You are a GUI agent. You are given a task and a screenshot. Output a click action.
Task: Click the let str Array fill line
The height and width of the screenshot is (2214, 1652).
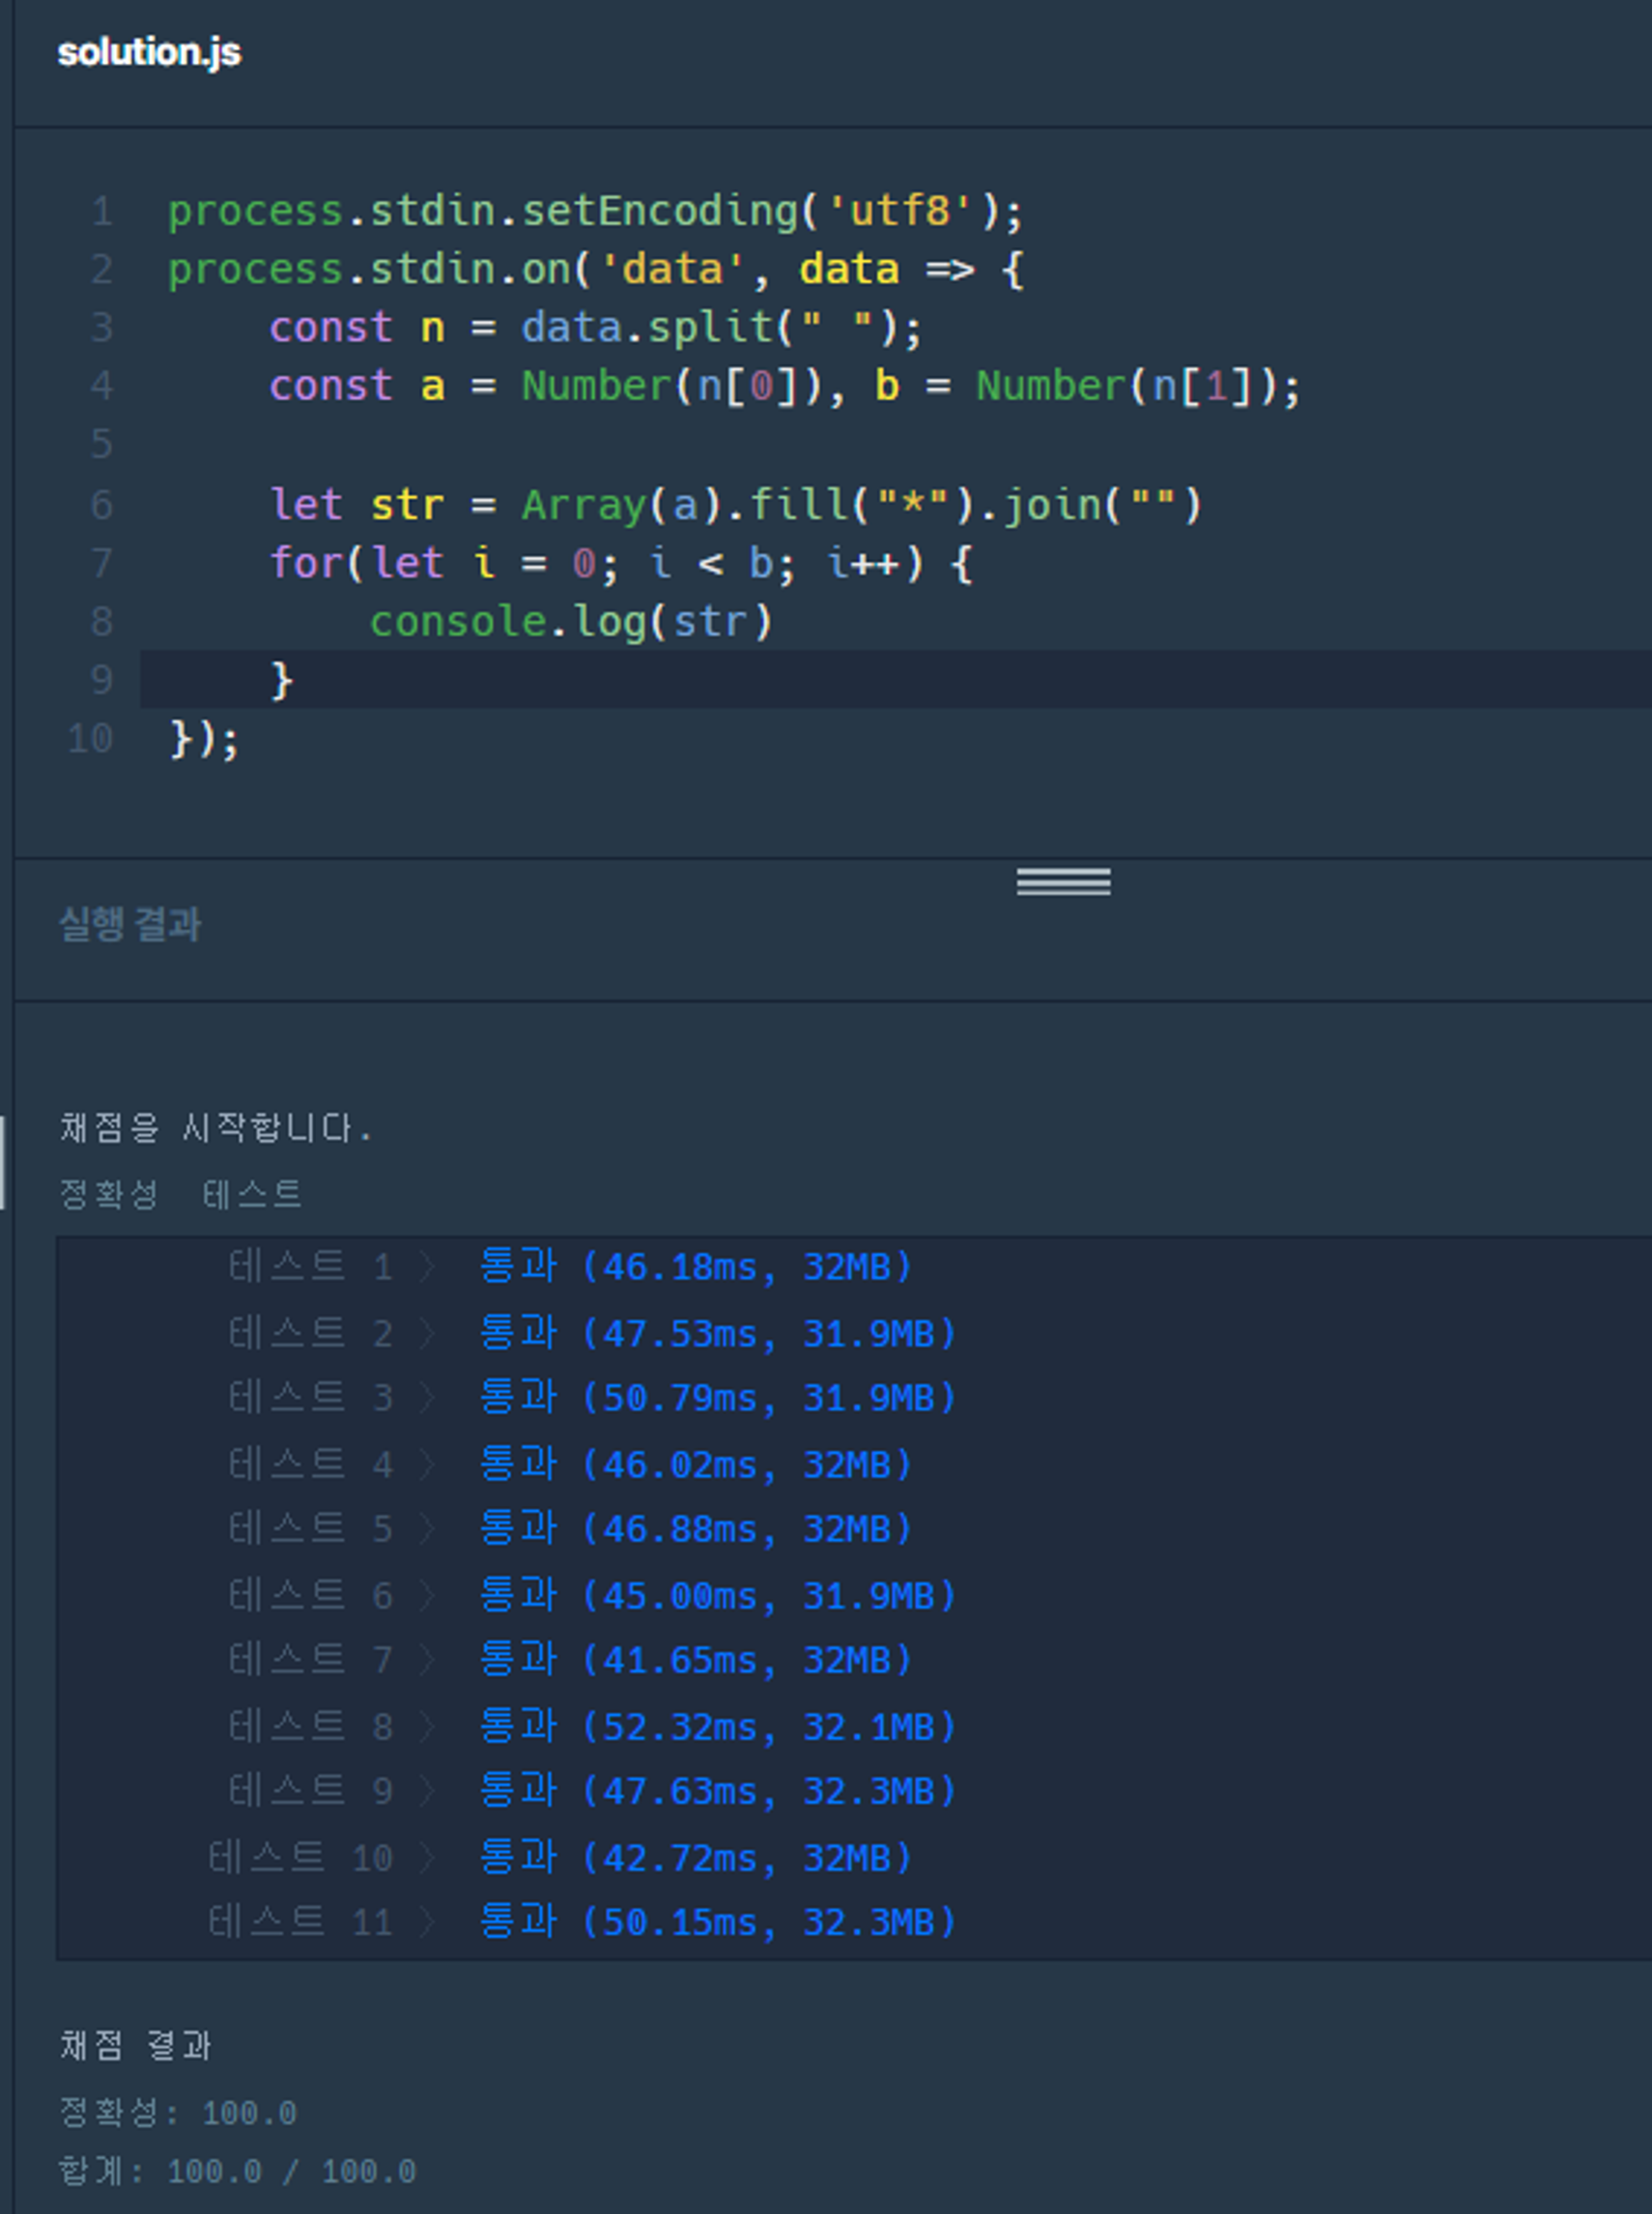[x=735, y=505]
